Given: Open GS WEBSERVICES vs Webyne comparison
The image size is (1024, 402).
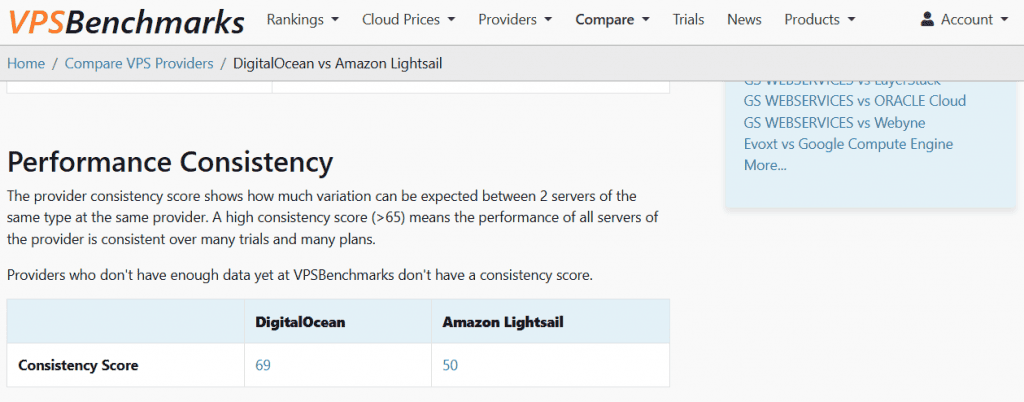Looking at the screenshot, I should coord(834,122).
